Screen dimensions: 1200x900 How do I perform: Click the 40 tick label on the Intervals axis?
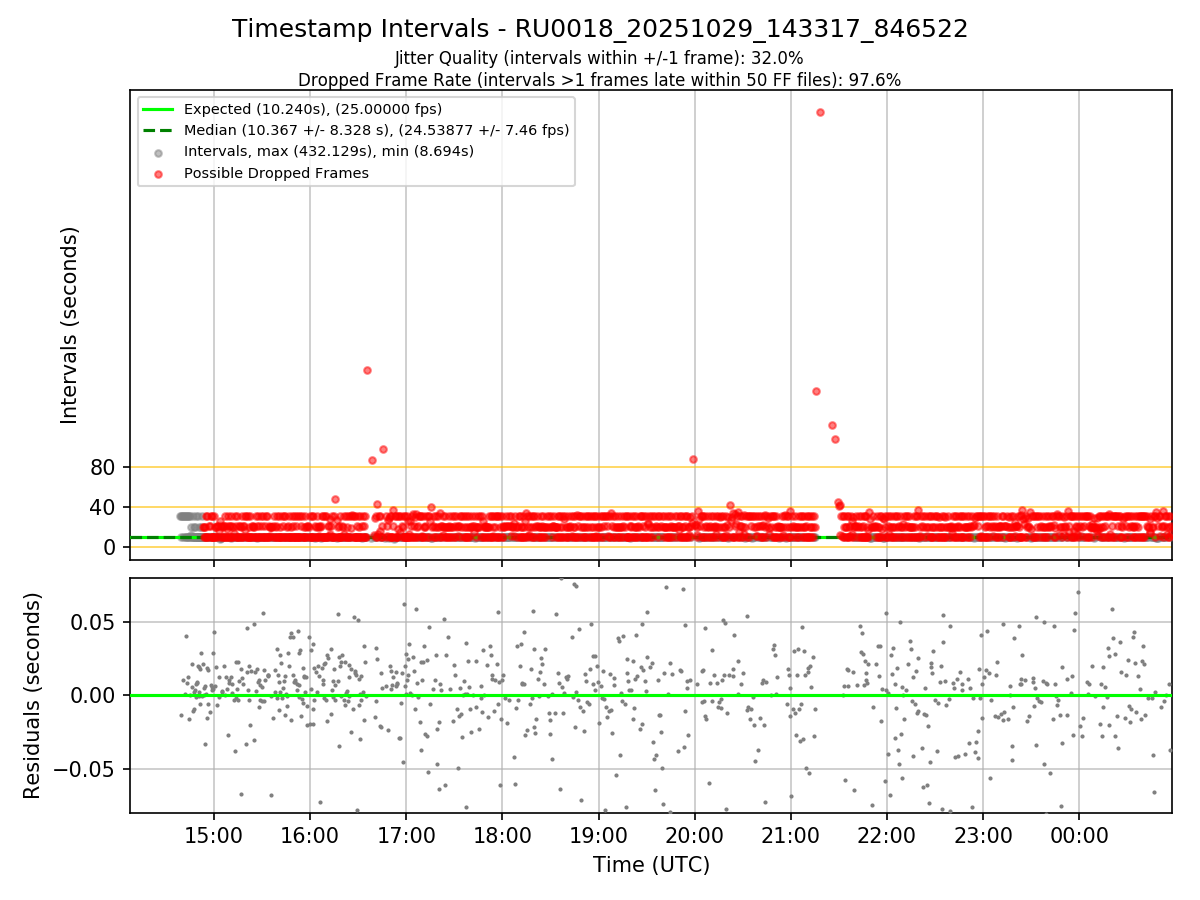click(105, 507)
